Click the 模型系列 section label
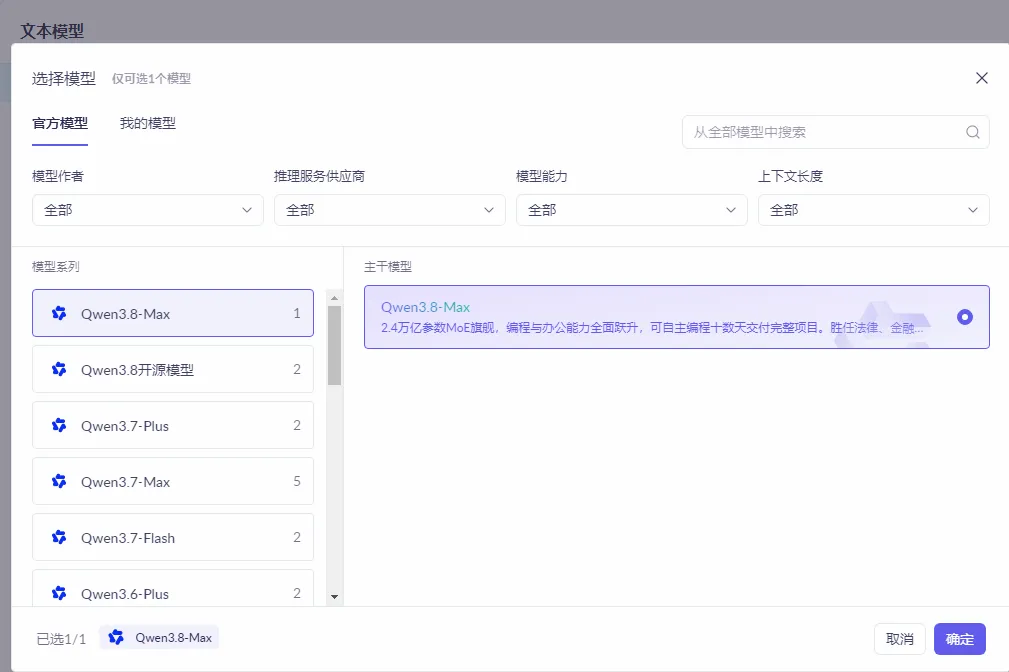The width and height of the screenshot is (1009, 672). (x=56, y=266)
